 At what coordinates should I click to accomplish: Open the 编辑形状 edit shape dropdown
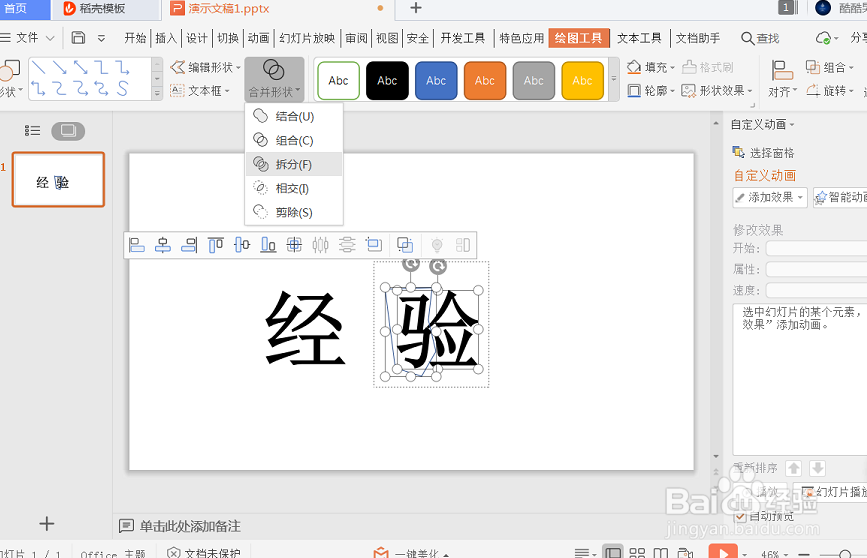[x=206, y=67]
